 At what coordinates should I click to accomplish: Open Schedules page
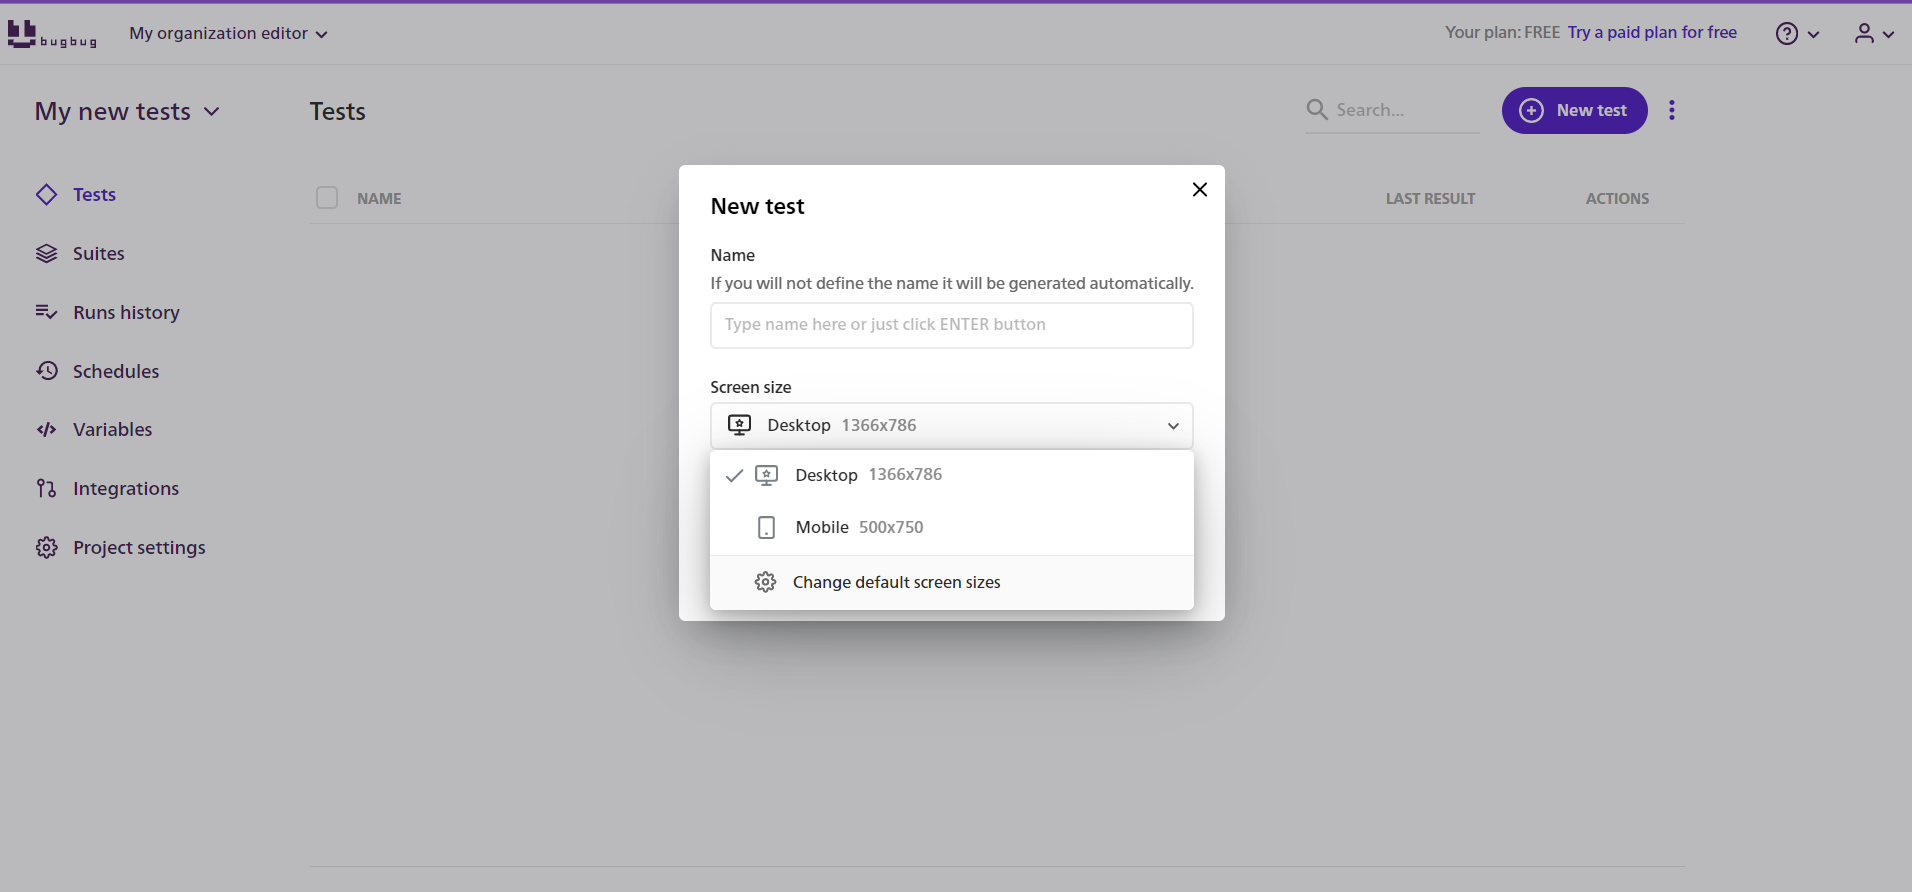(x=116, y=371)
